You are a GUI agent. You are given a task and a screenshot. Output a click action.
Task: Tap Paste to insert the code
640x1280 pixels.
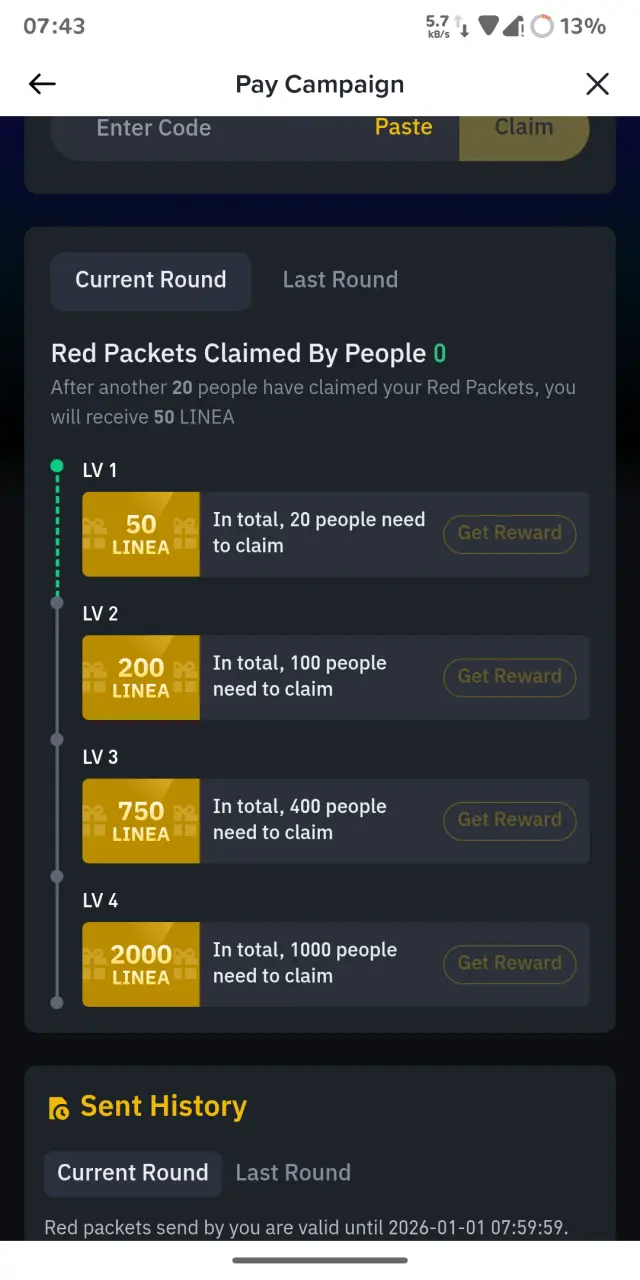[404, 127]
